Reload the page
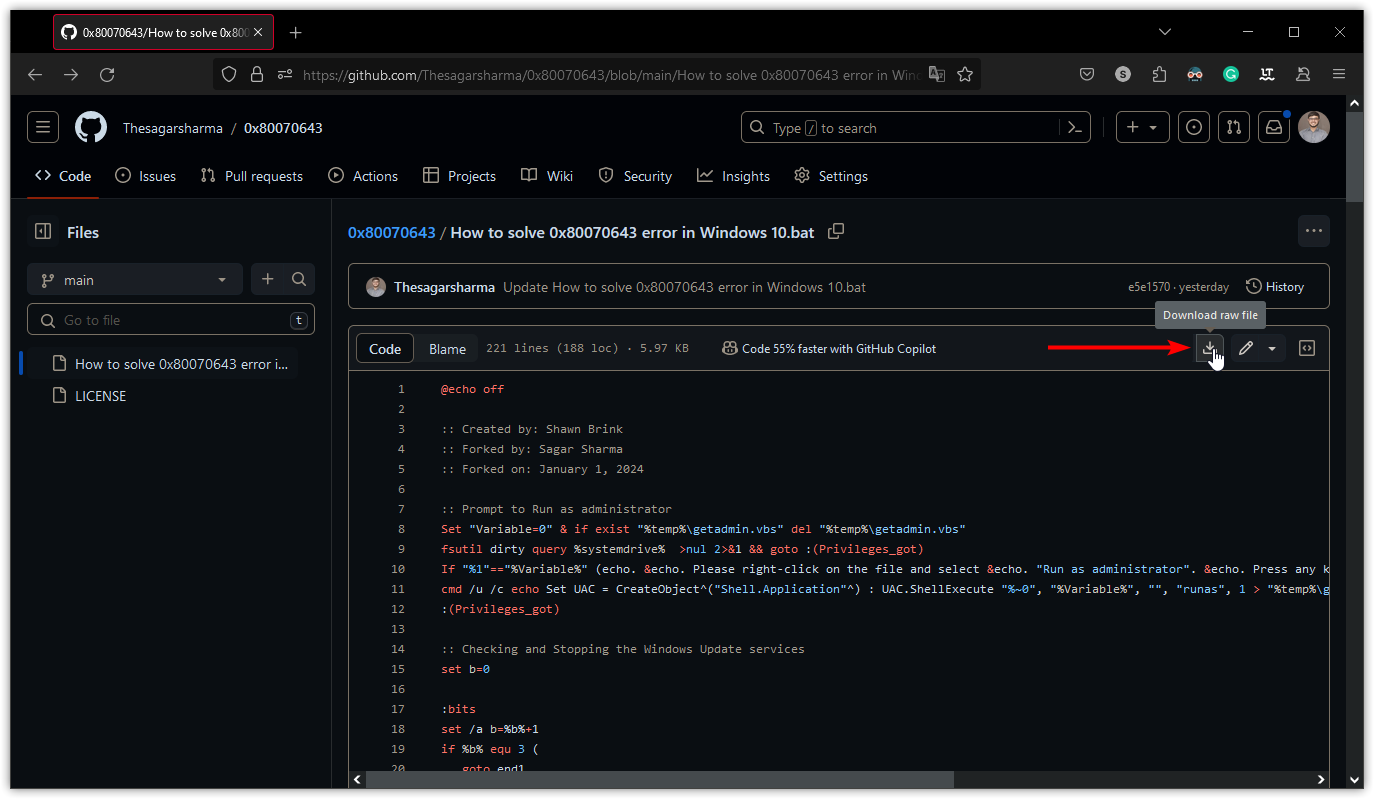This screenshot has width=1374, height=799. (107, 74)
